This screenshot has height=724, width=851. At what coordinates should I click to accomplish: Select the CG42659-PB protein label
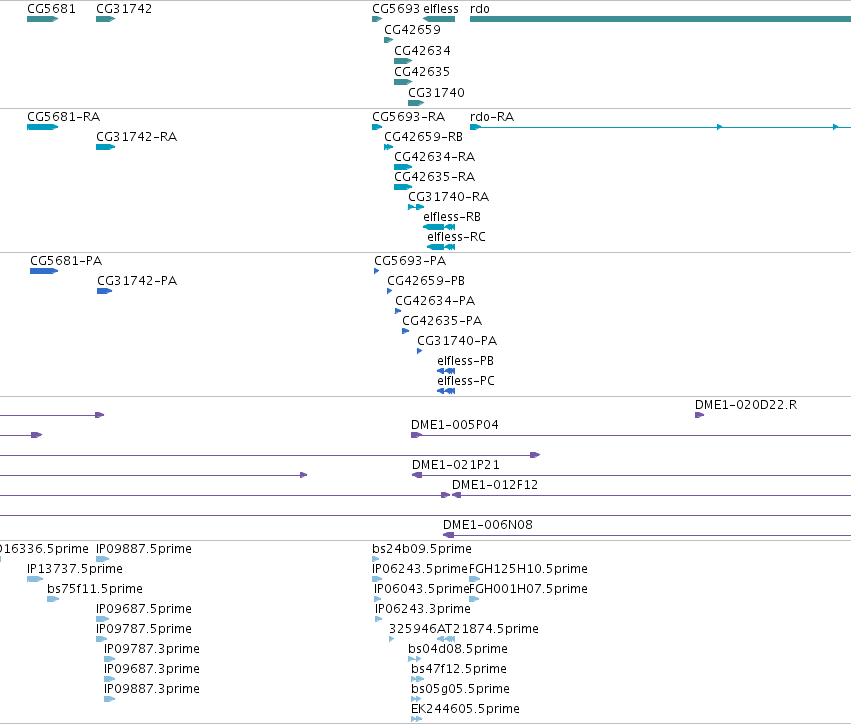click(x=426, y=281)
